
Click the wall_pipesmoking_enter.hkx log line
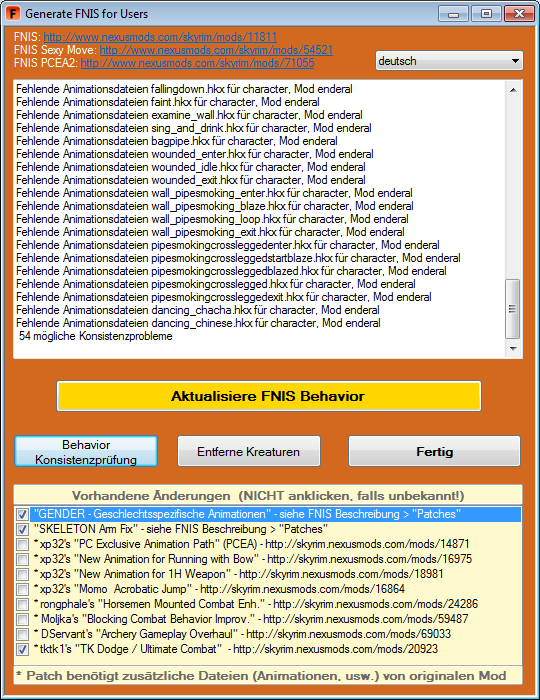tap(214, 193)
